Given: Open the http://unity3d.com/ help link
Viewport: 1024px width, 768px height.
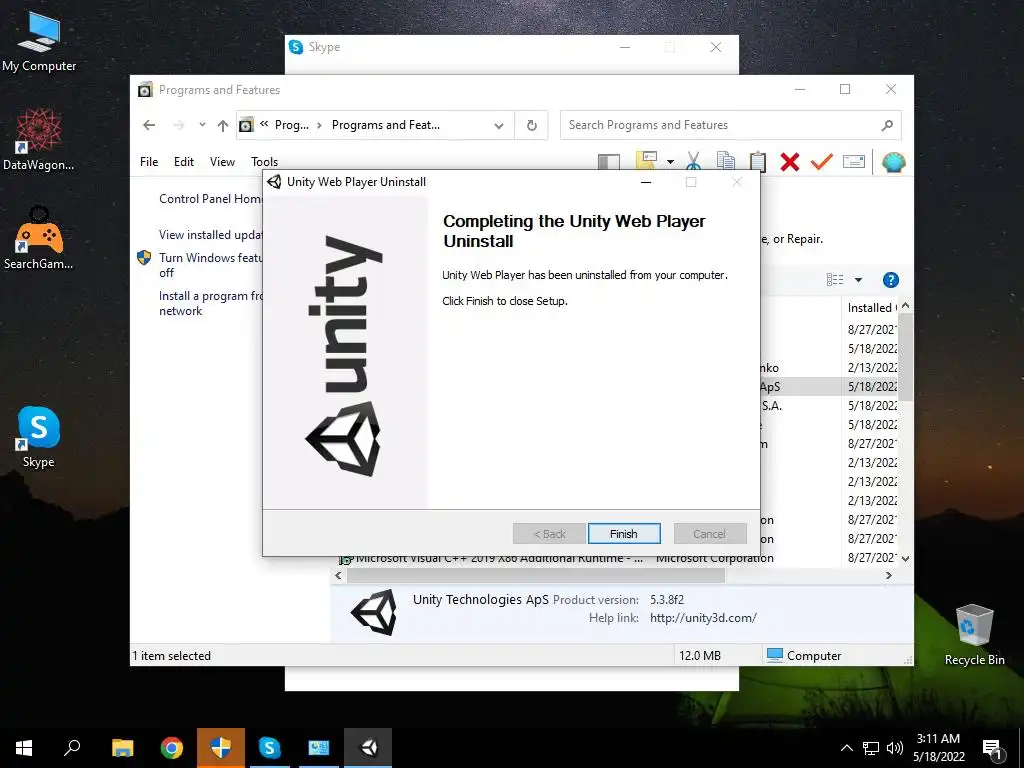Looking at the screenshot, I should coord(703,618).
